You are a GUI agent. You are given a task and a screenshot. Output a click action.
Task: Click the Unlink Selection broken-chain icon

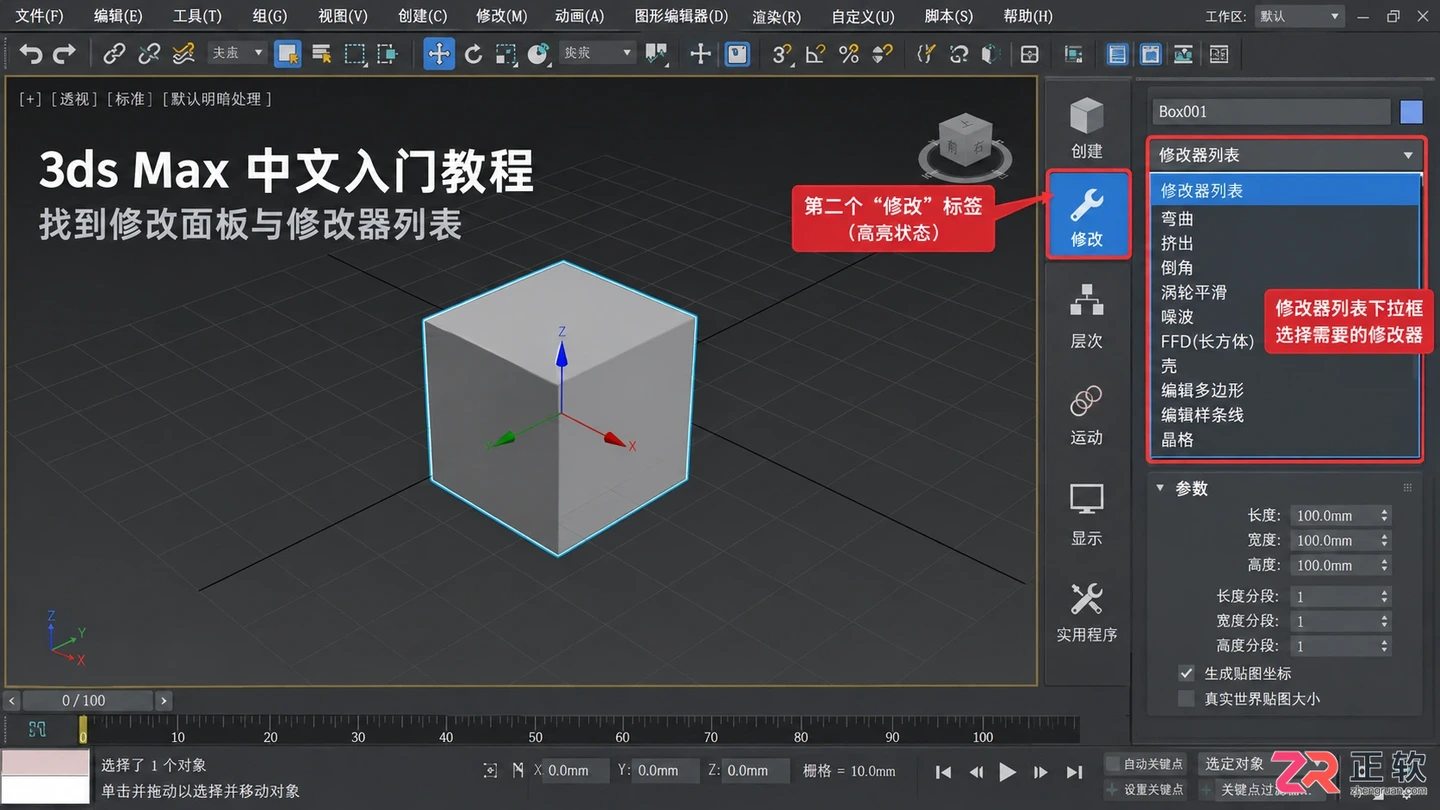pos(149,54)
